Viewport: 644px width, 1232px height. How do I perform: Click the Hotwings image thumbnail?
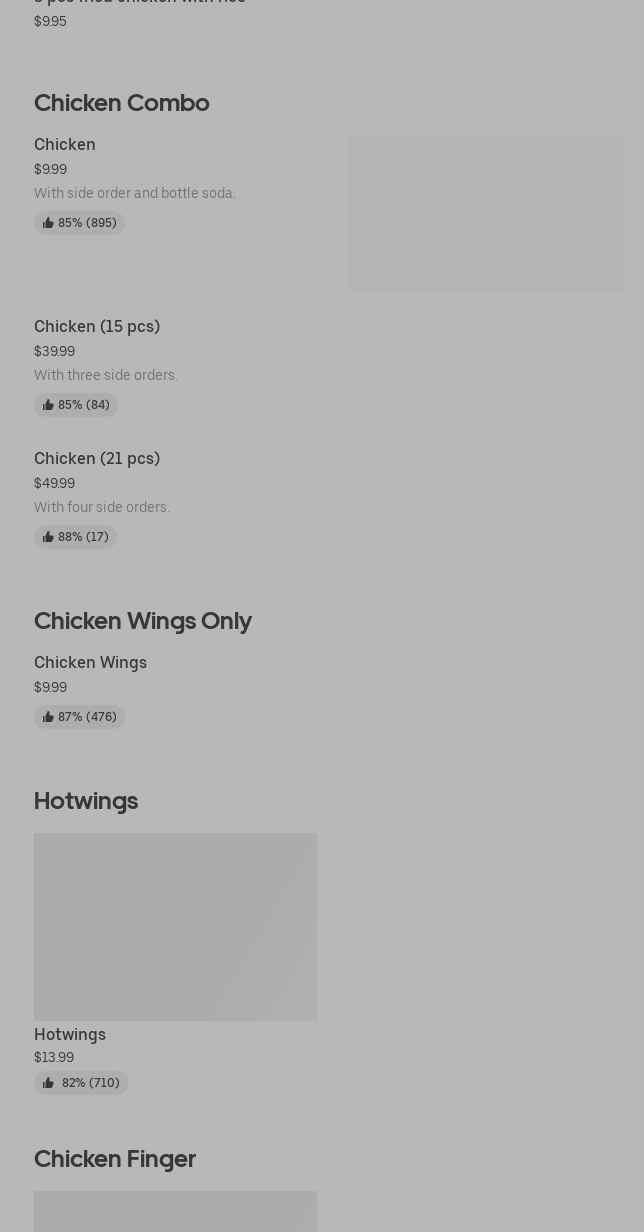[x=175, y=927]
